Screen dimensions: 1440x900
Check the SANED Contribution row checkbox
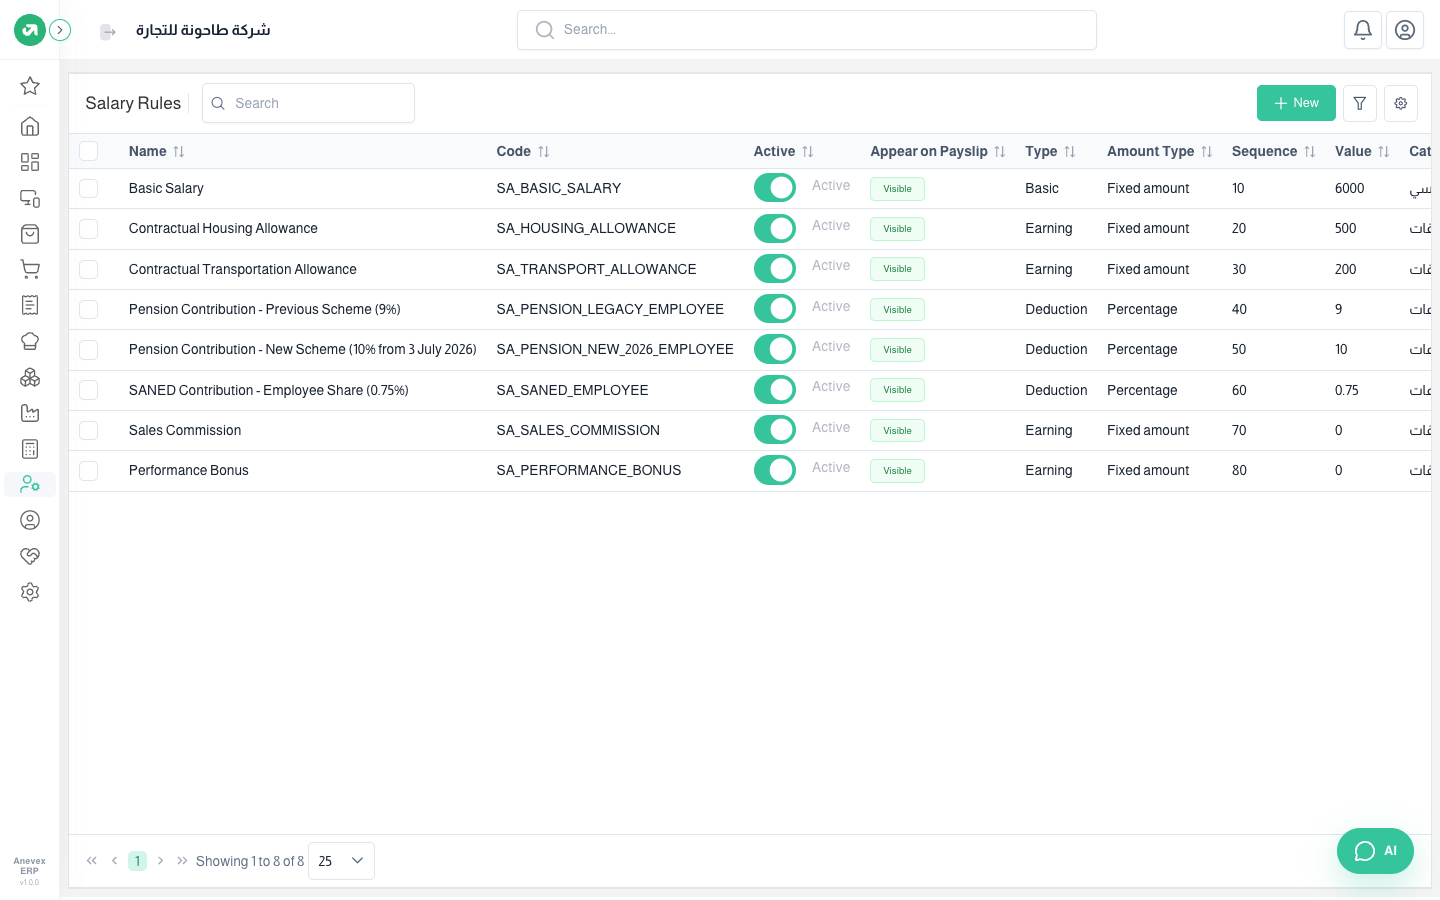[89, 390]
